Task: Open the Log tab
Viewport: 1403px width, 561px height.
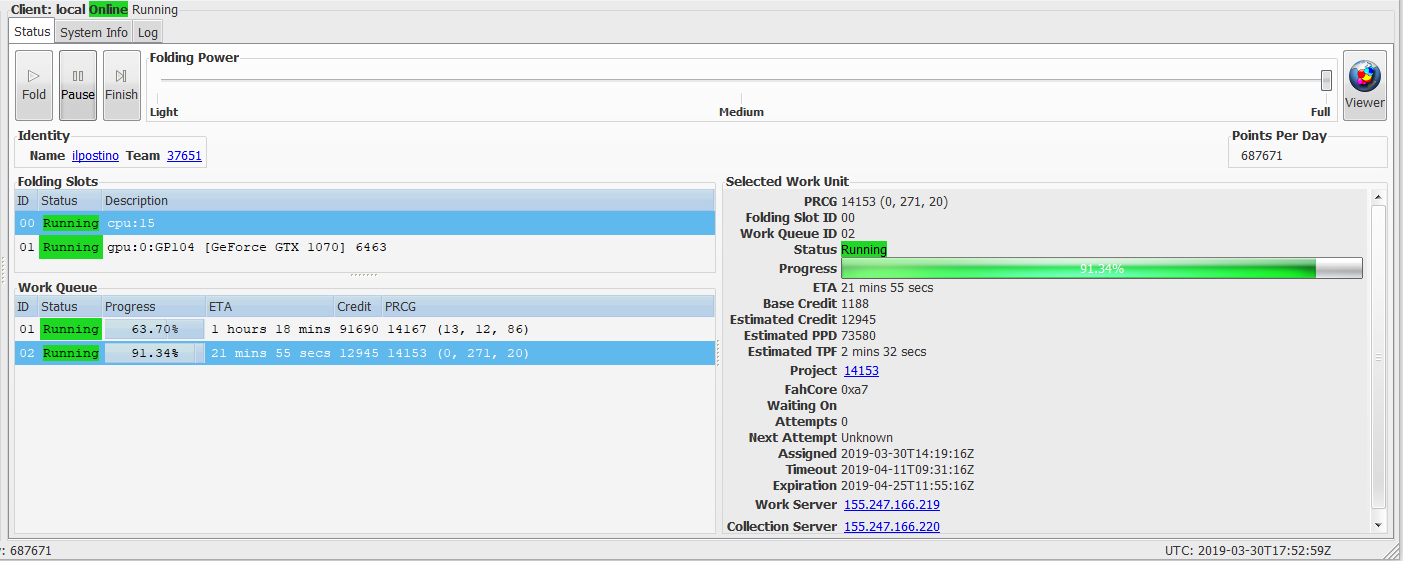Action: (x=148, y=32)
